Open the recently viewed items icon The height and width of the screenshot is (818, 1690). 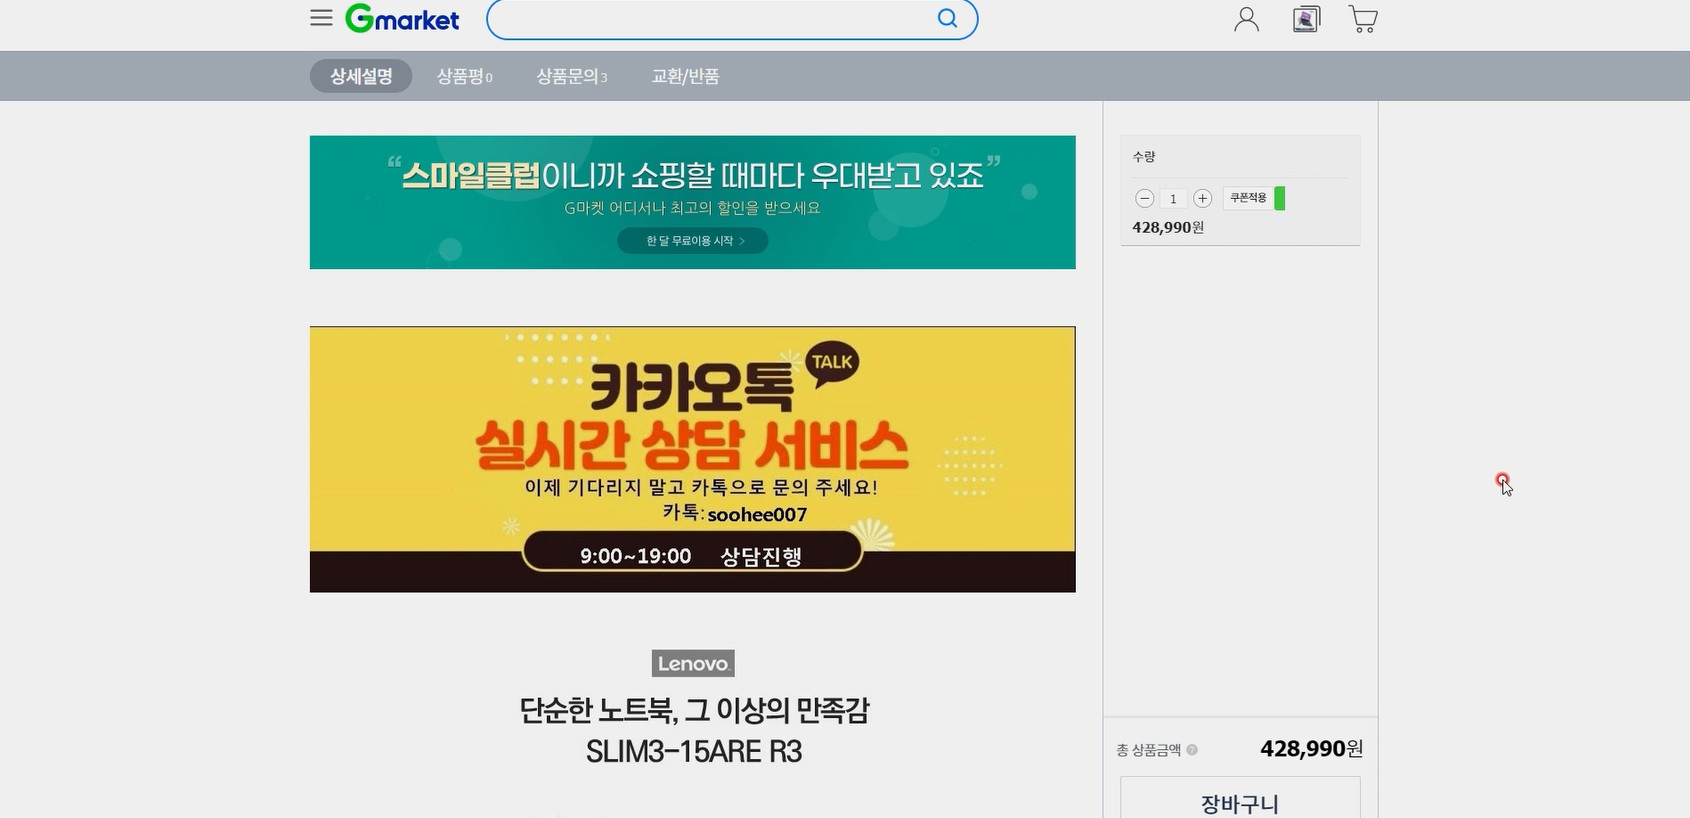point(1306,19)
